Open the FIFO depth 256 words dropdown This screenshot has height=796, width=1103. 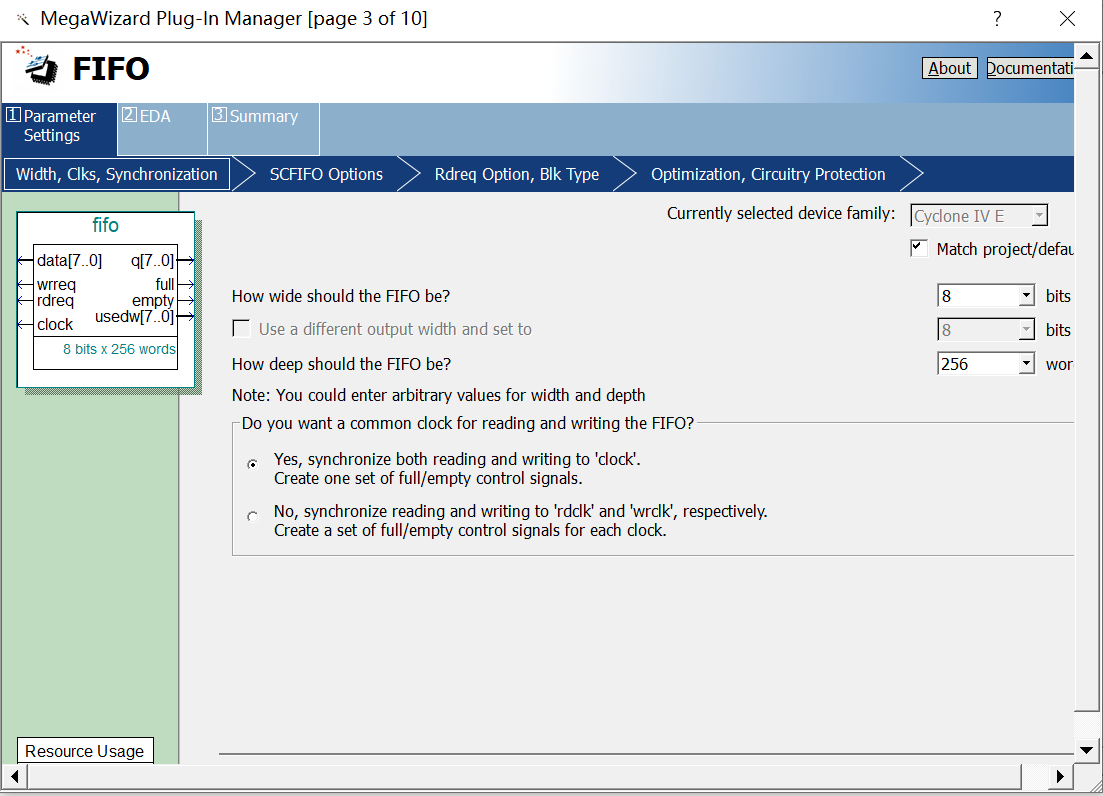1026,364
